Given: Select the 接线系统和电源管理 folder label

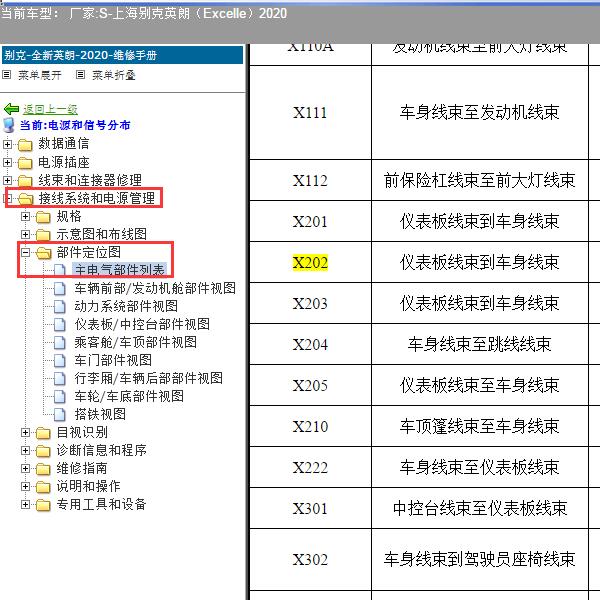Looking at the screenshot, I should click(x=96, y=198).
